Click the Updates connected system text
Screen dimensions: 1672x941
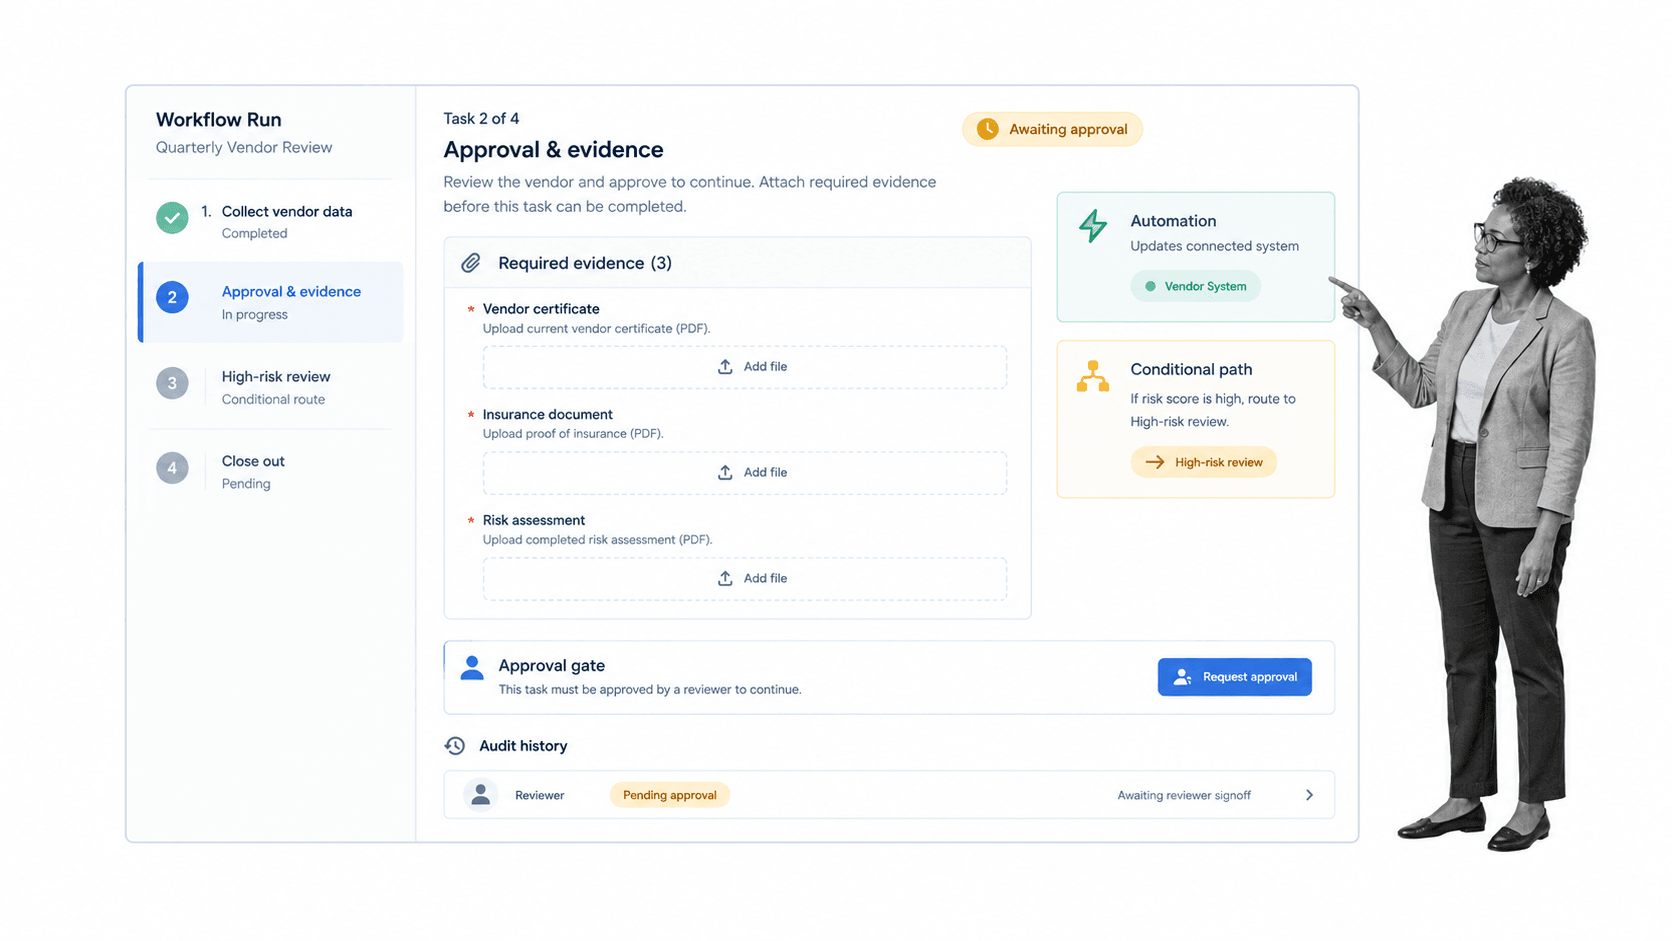pos(1214,246)
